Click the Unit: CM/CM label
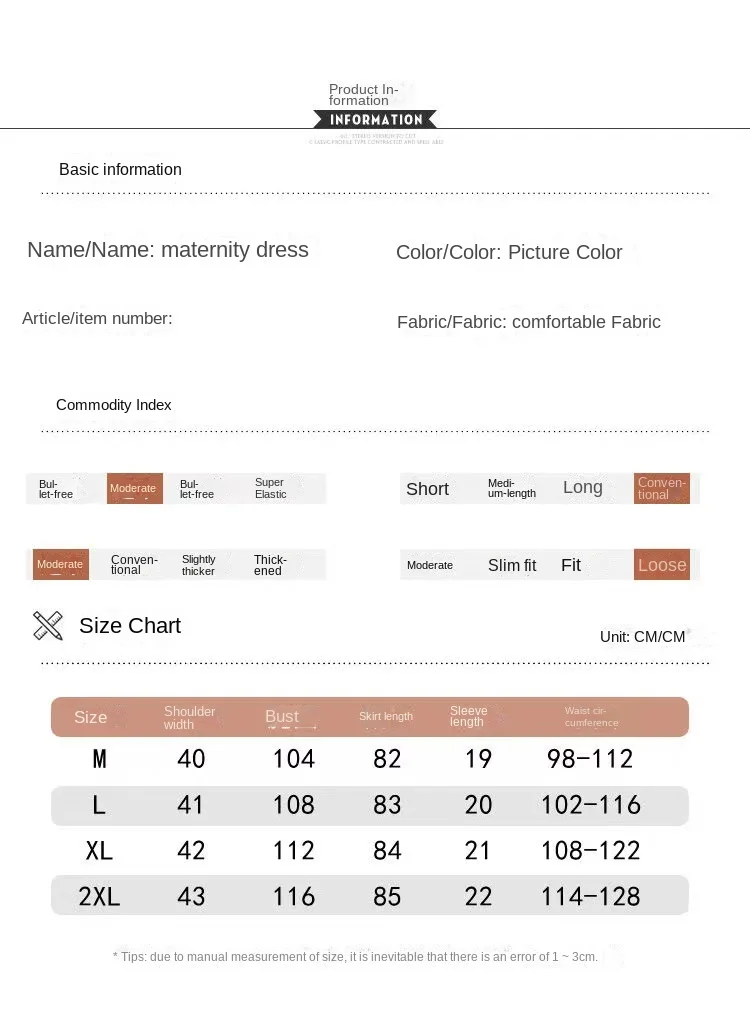750x1010 pixels. point(642,637)
